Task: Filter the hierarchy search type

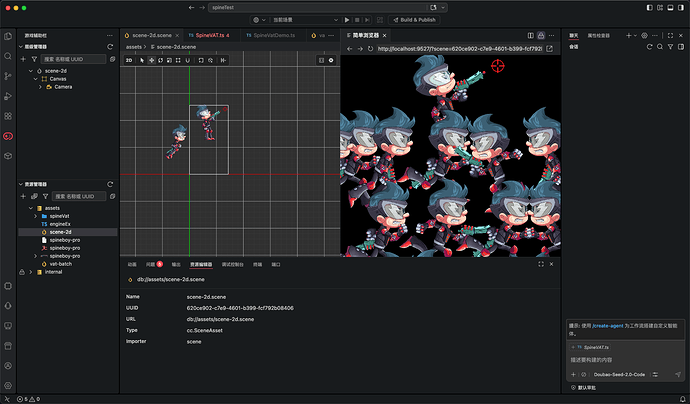Action: point(34,59)
